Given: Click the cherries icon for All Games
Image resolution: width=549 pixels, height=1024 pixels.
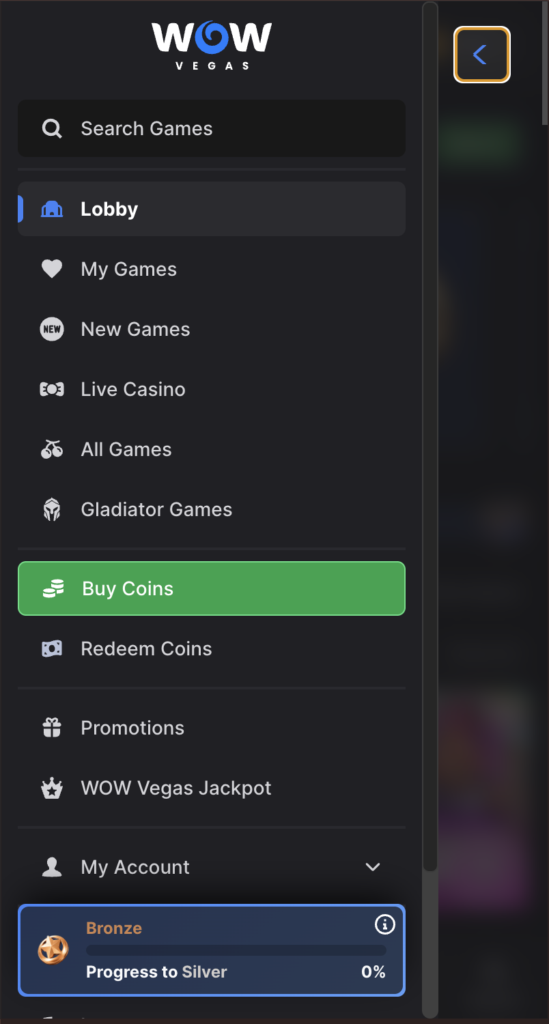Looking at the screenshot, I should click(52, 449).
